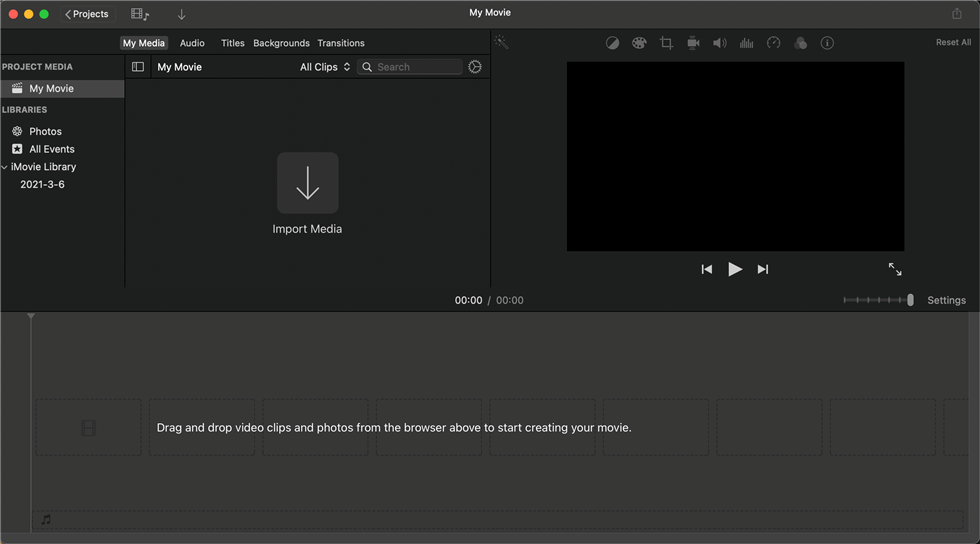This screenshot has width=980, height=544.
Task: Toggle media browser and music layout button
Action: point(139,14)
